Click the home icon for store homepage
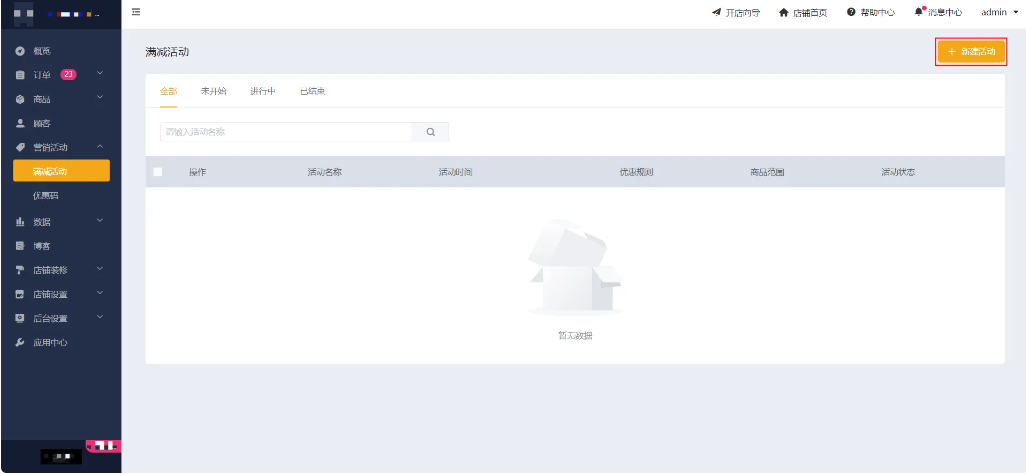The height and width of the screenshot is (474, 1026). point(784,12)
